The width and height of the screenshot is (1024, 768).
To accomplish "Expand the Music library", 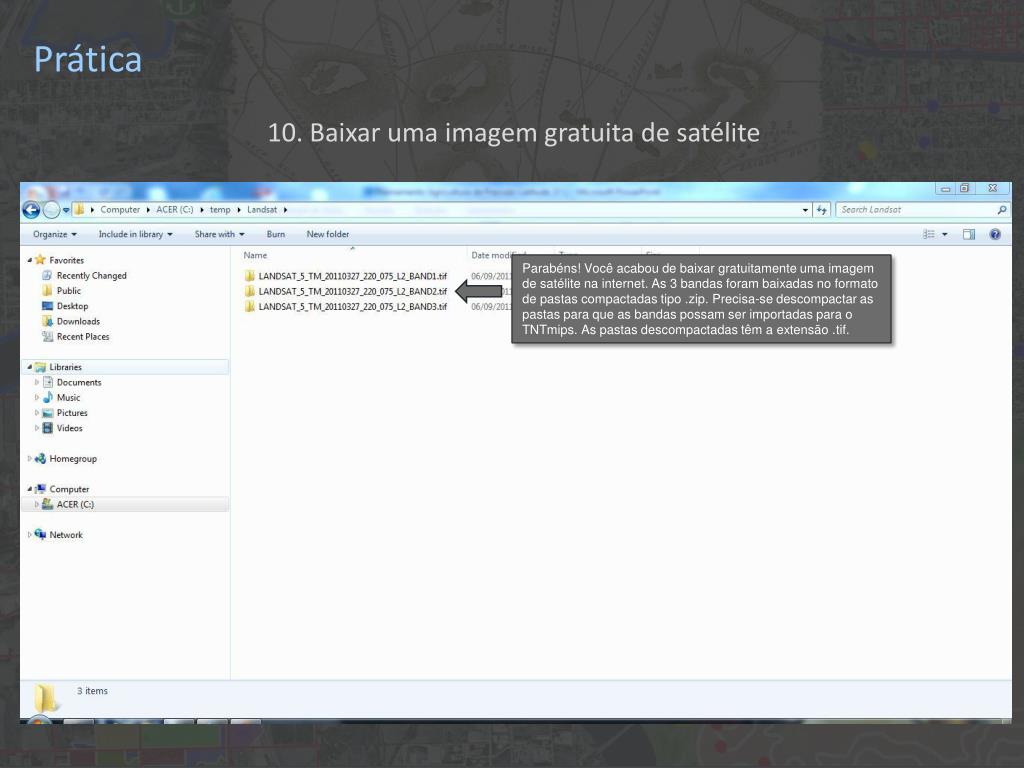I will click(37, 397).
